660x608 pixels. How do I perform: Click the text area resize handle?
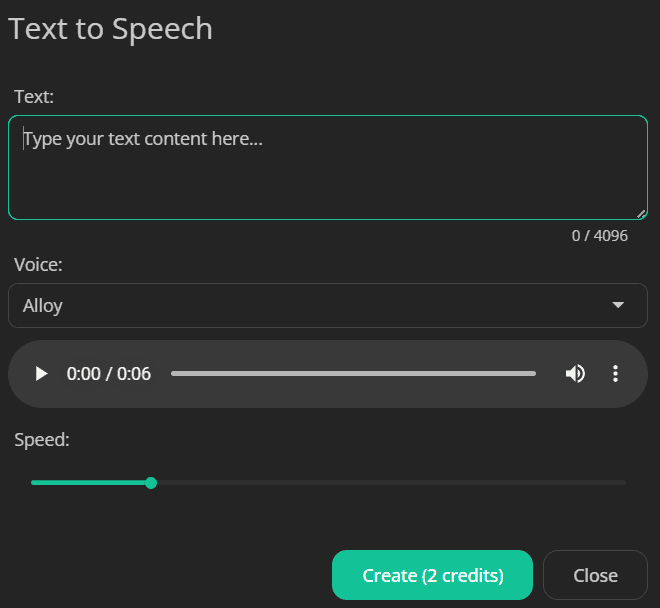(x=641, y=214)
